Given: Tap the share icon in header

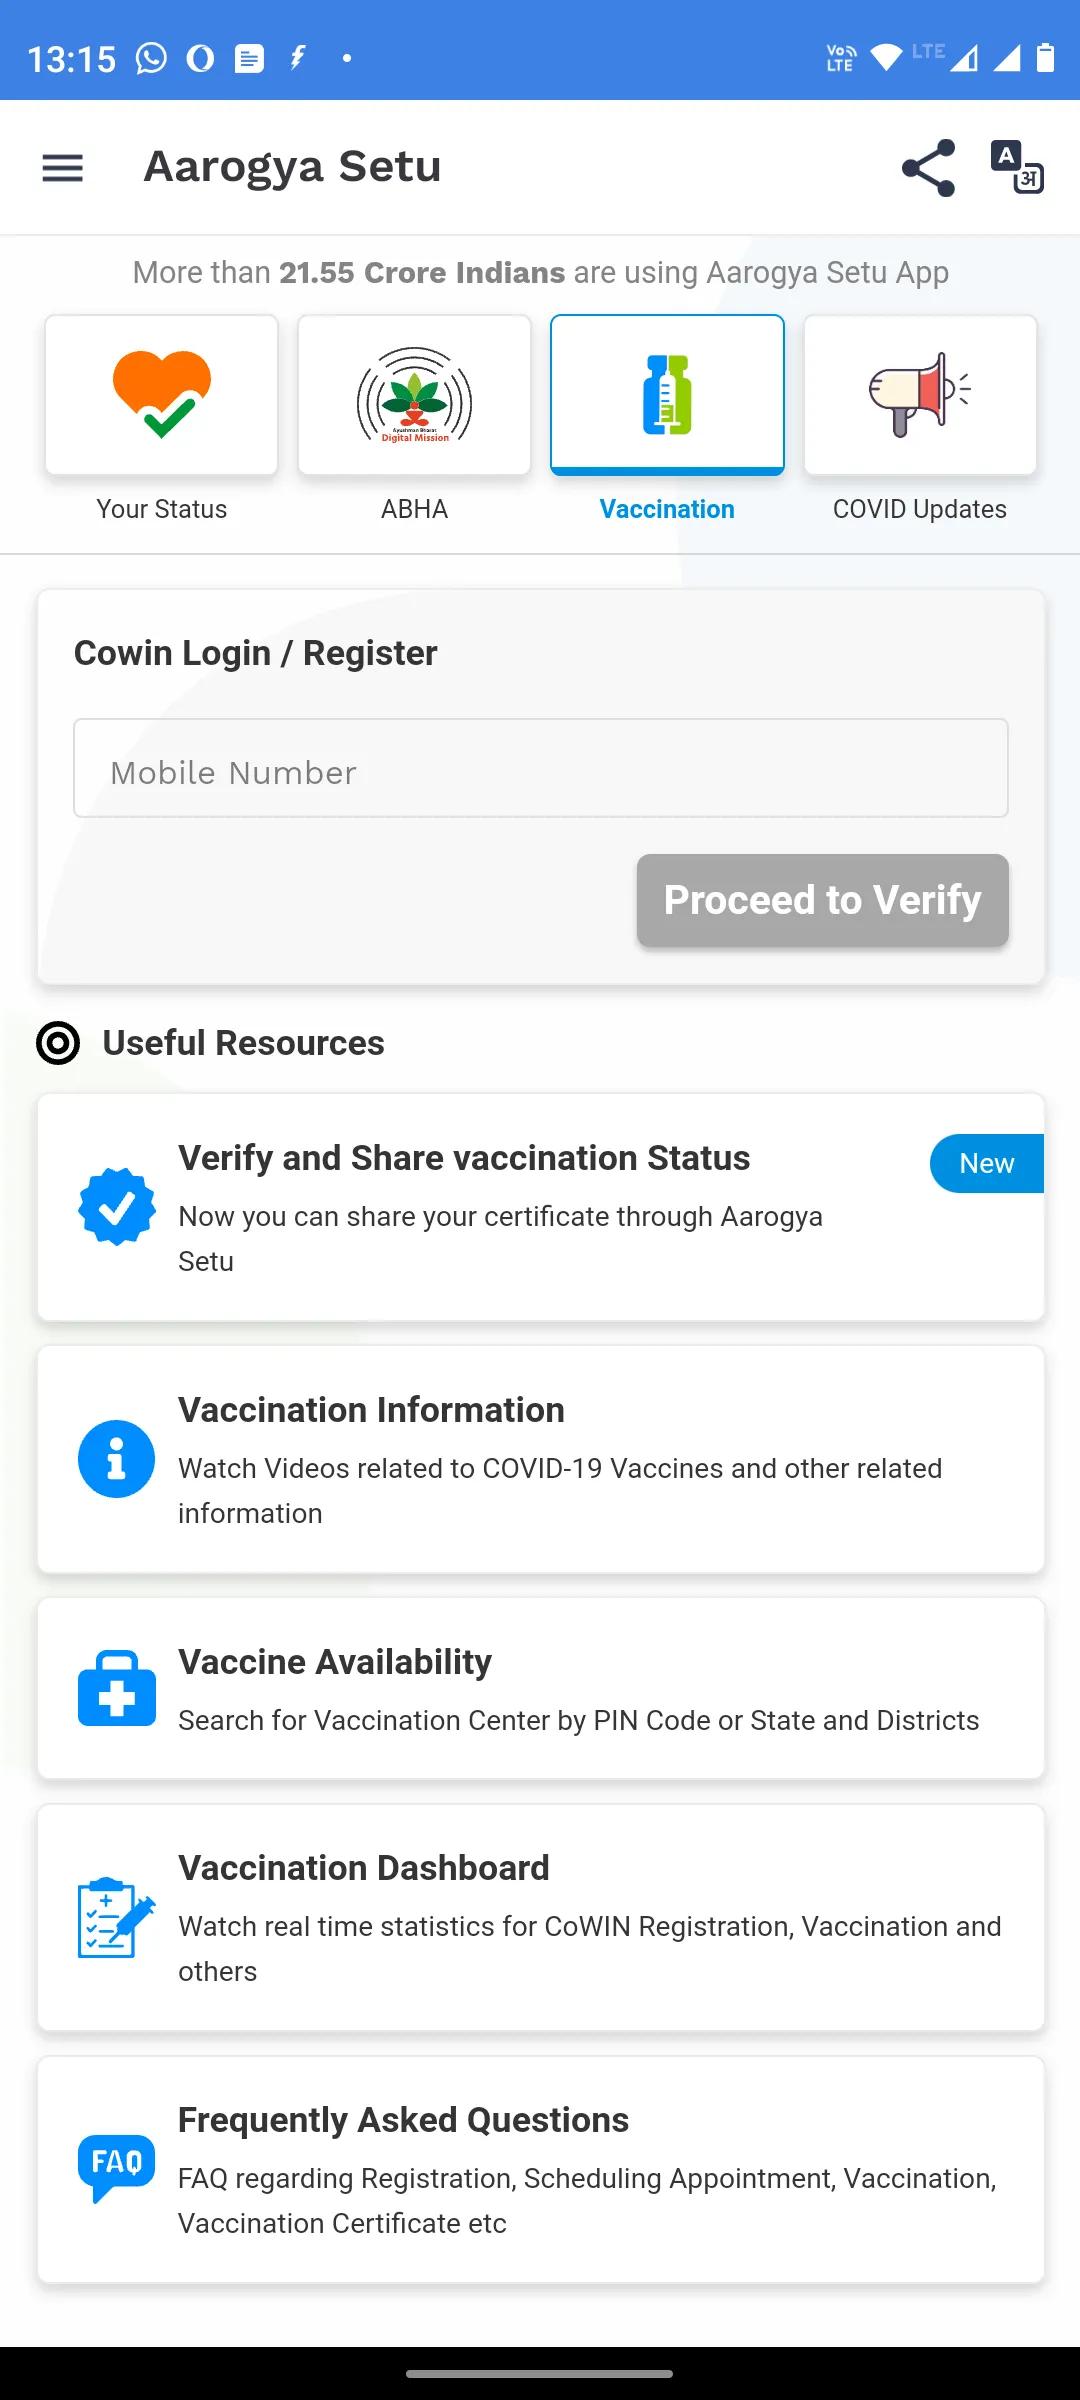Looking at the screenshot, I should [928, 168].
